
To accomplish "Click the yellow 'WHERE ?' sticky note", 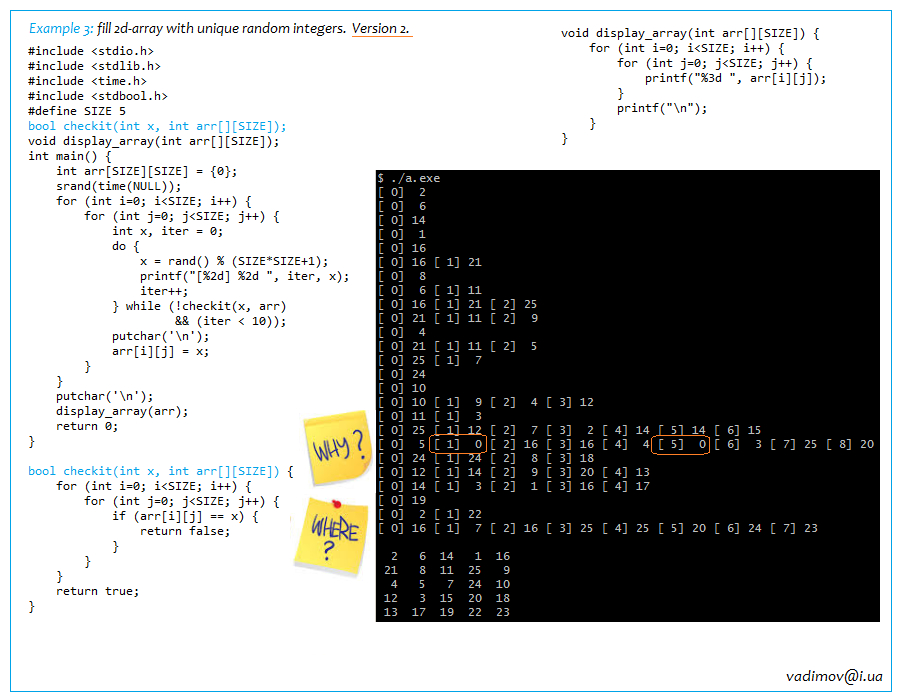I will tap(331, 536).
